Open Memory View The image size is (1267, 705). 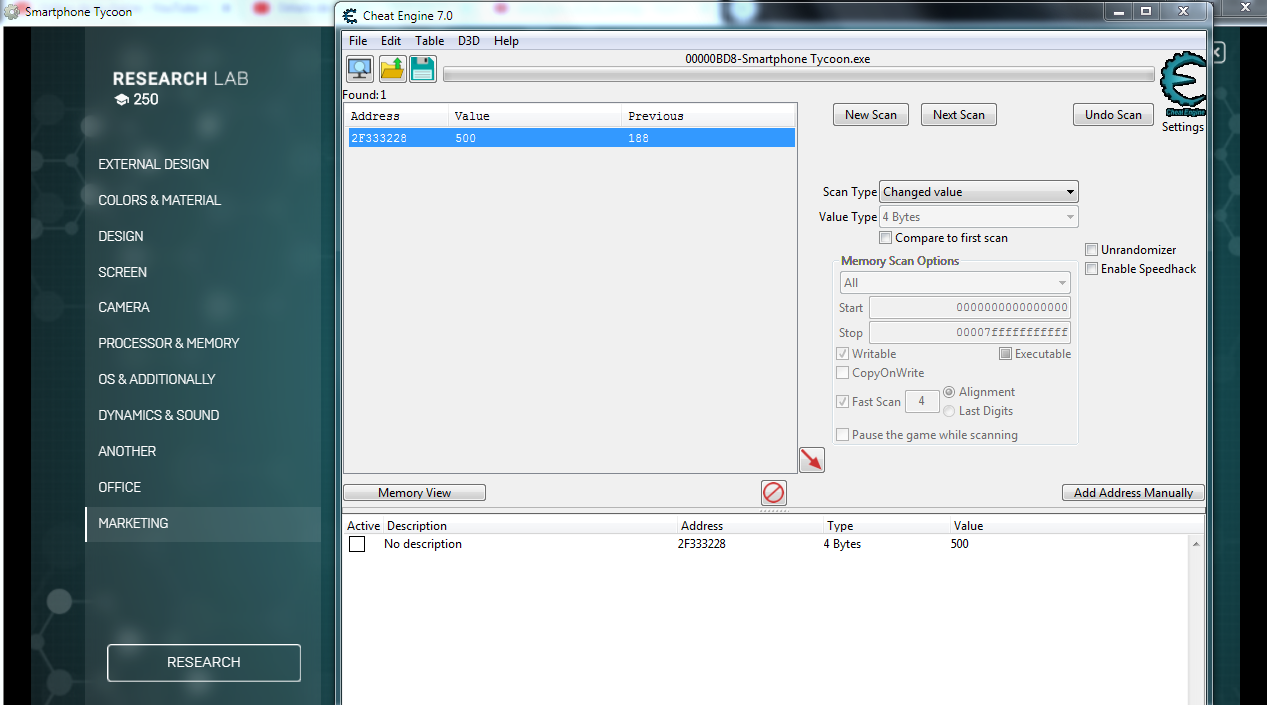tap(415, 493)
